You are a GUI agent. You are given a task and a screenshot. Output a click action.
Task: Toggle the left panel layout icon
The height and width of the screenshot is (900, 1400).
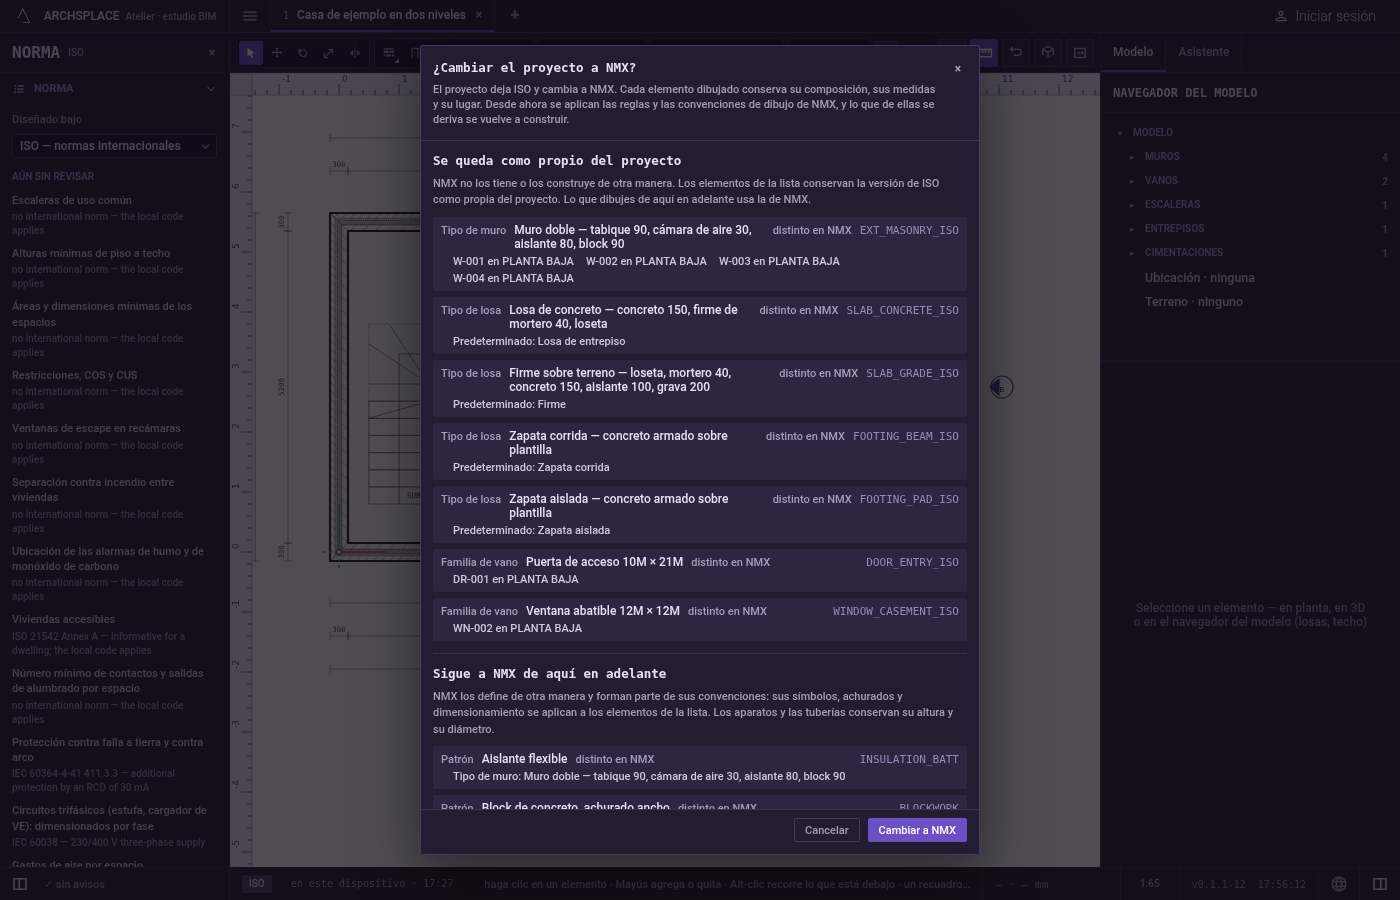click(19, 884)
